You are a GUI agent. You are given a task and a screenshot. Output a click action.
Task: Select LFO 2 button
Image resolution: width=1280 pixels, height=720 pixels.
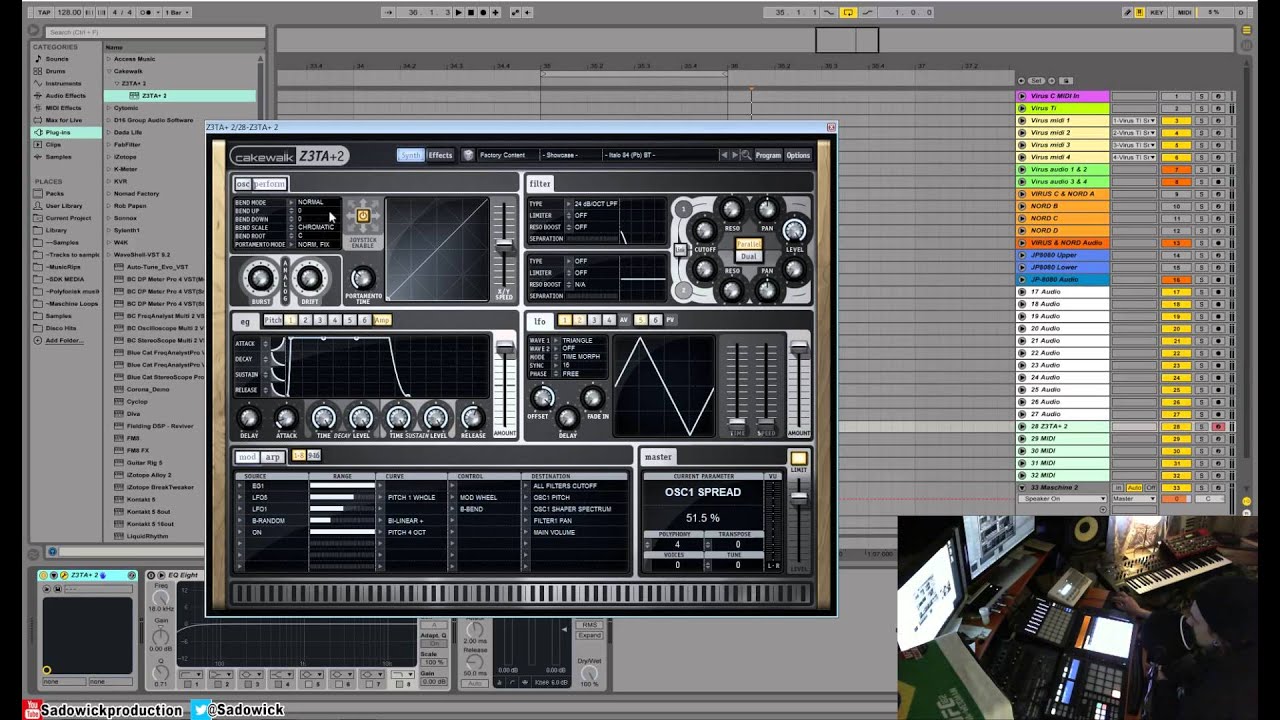click(x=579, y=320)
